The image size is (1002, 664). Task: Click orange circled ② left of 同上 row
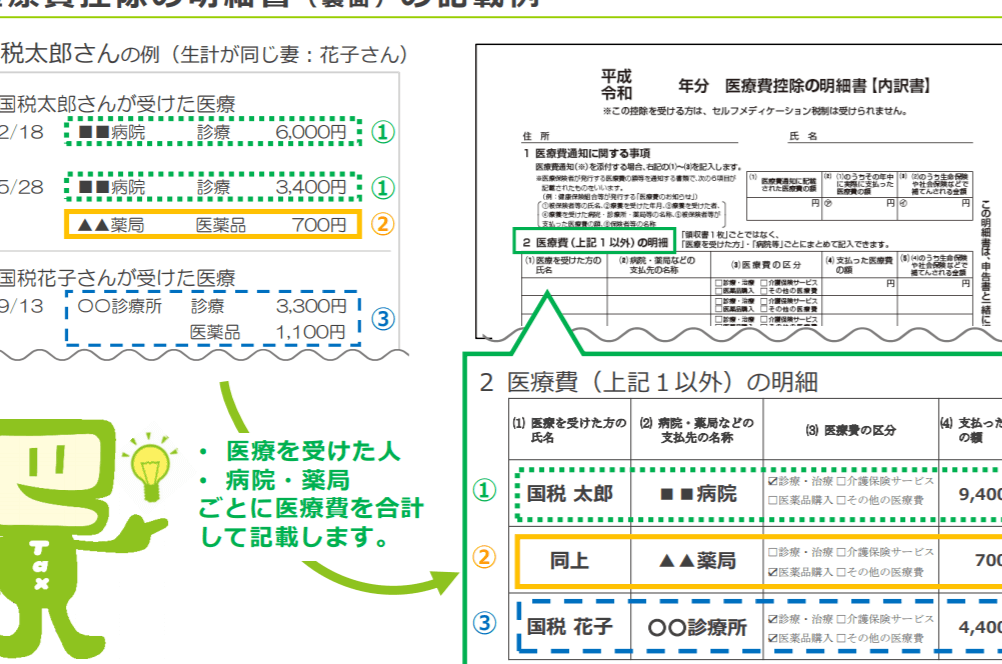click(484, 558)
